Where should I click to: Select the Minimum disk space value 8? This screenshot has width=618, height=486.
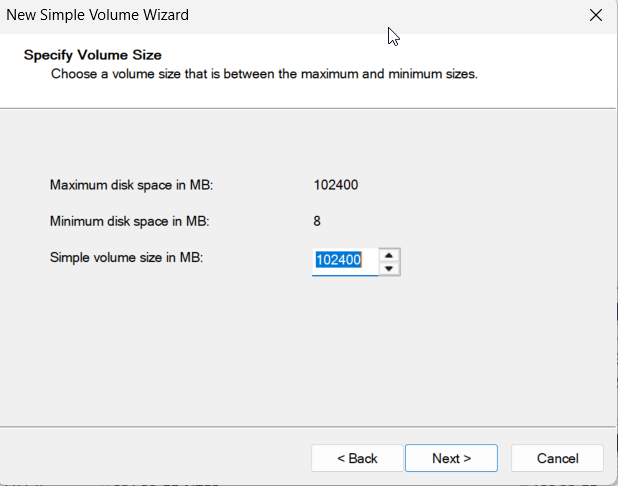[317, 221]
